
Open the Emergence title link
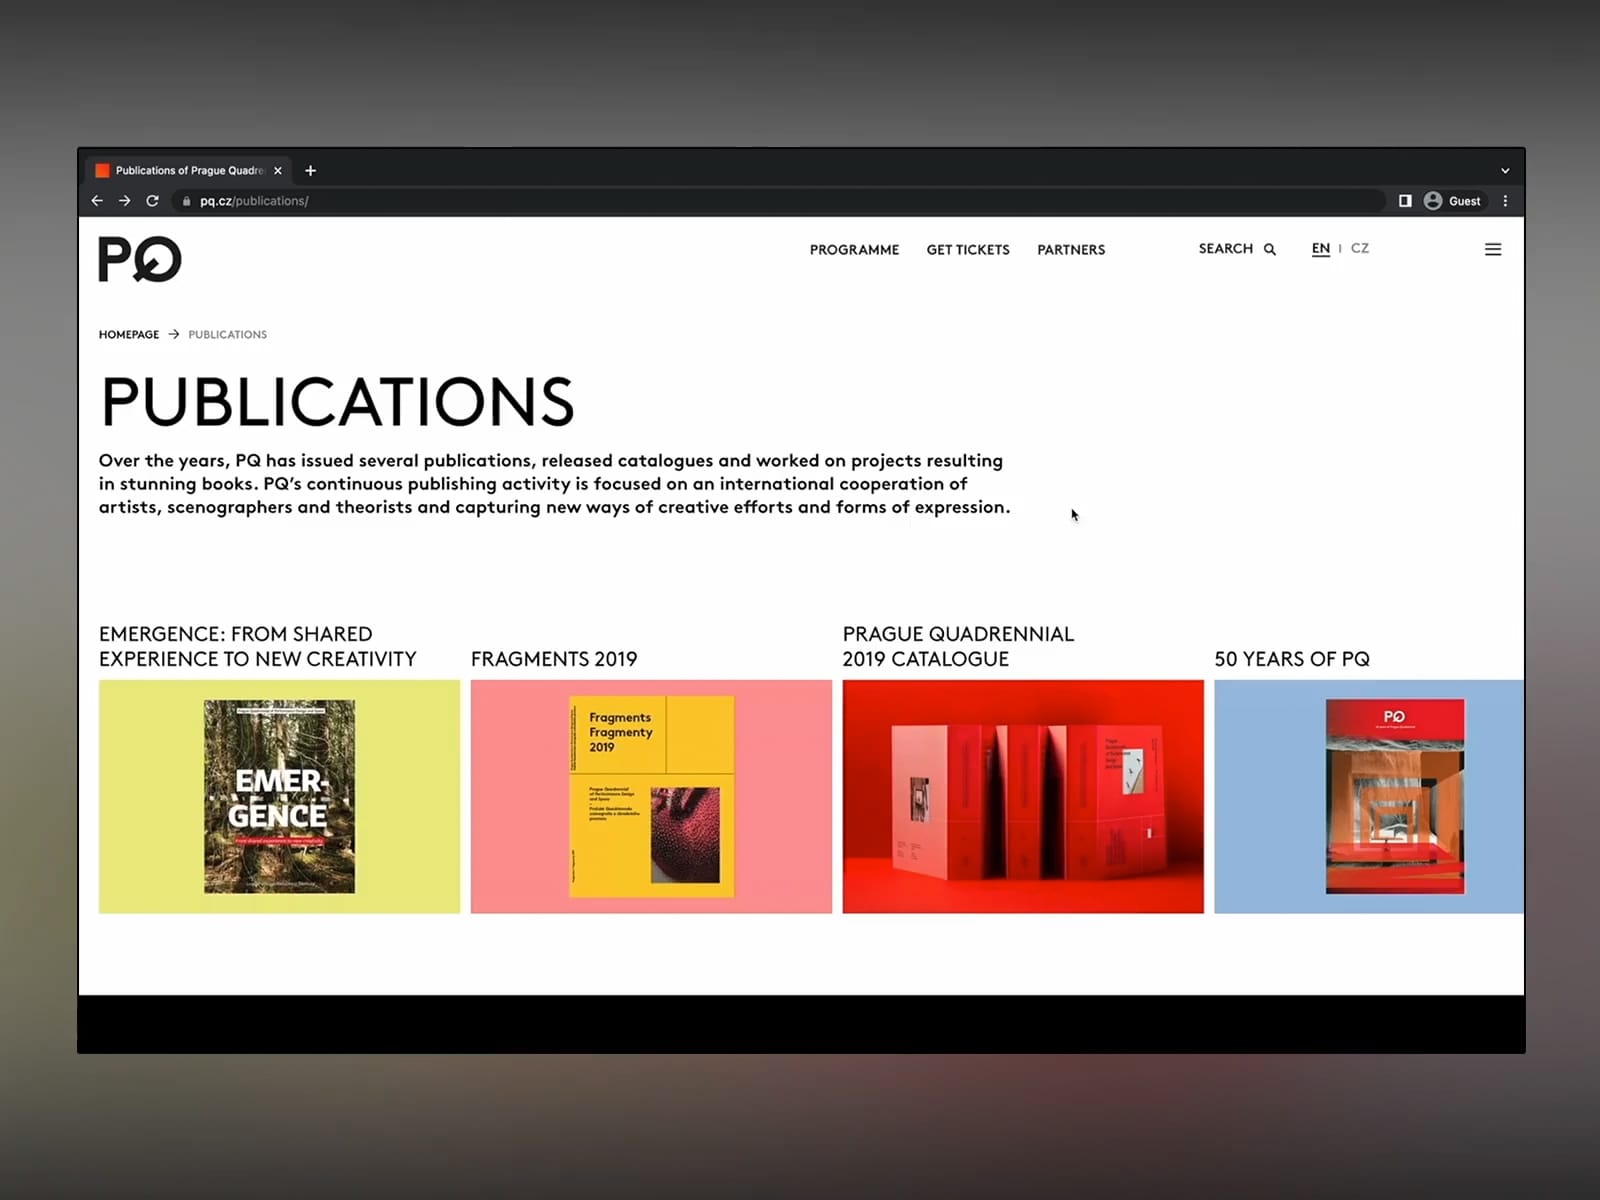(258, 646)
